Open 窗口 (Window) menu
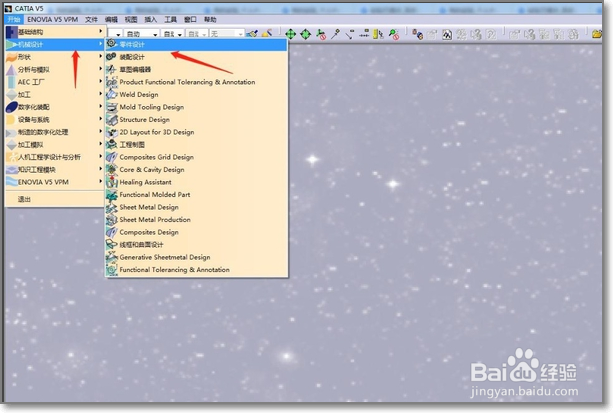 190,19
